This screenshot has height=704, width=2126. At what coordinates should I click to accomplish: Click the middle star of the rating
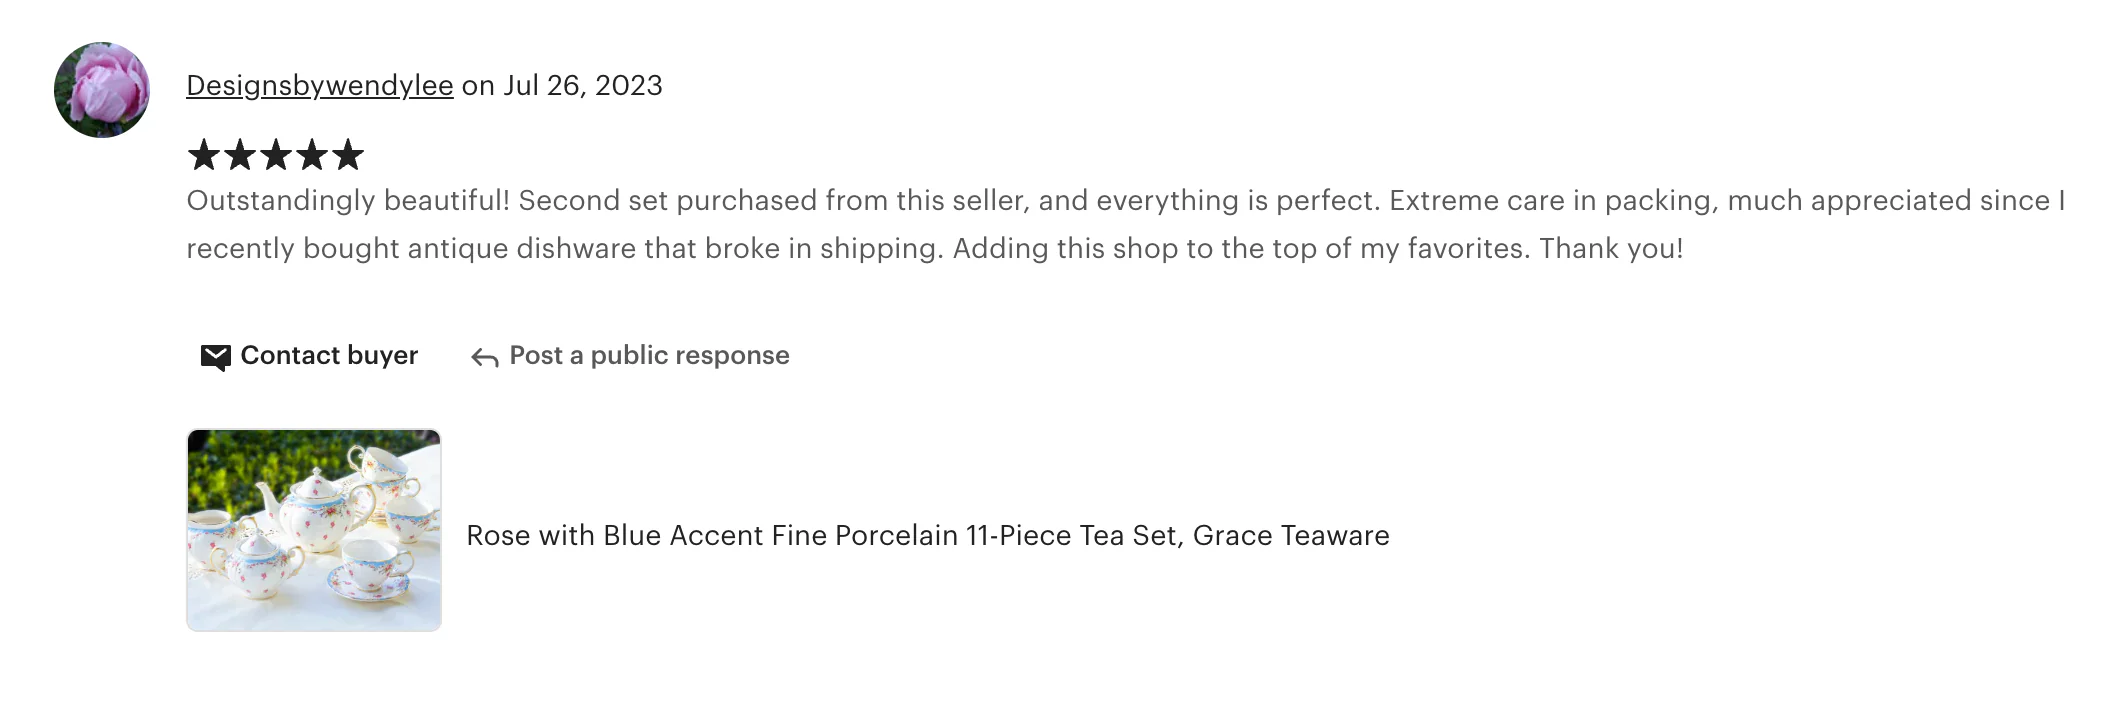[275, 155]
